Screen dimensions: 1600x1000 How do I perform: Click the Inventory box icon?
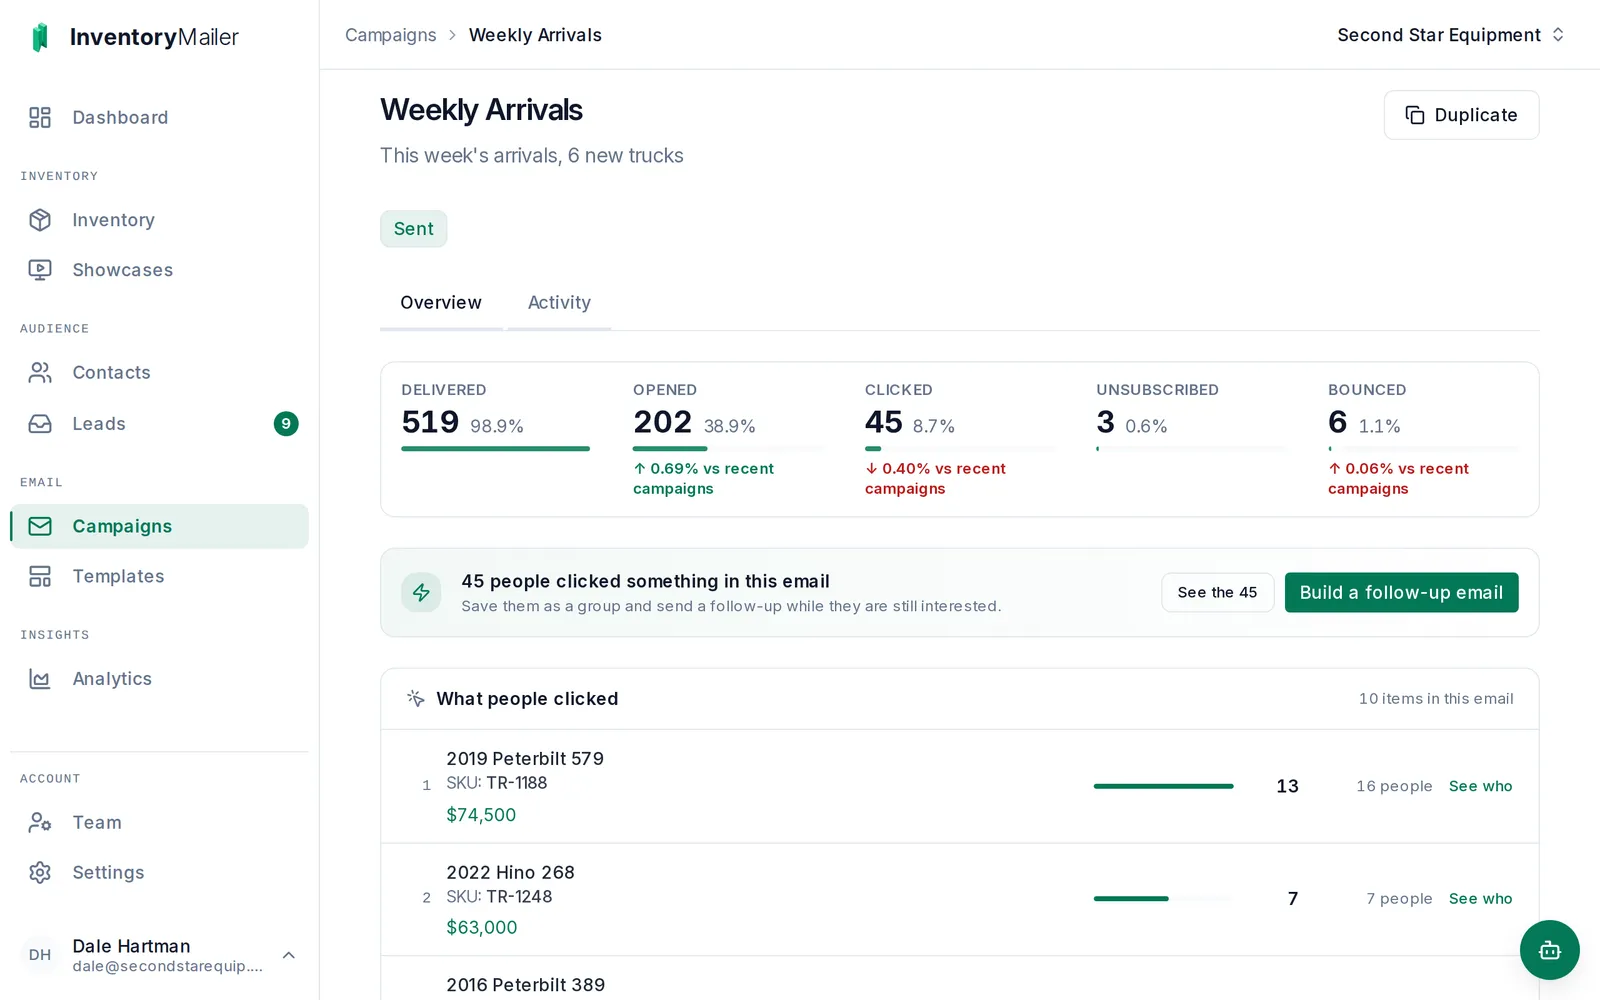pyautogui.click(x=40, y=220)
